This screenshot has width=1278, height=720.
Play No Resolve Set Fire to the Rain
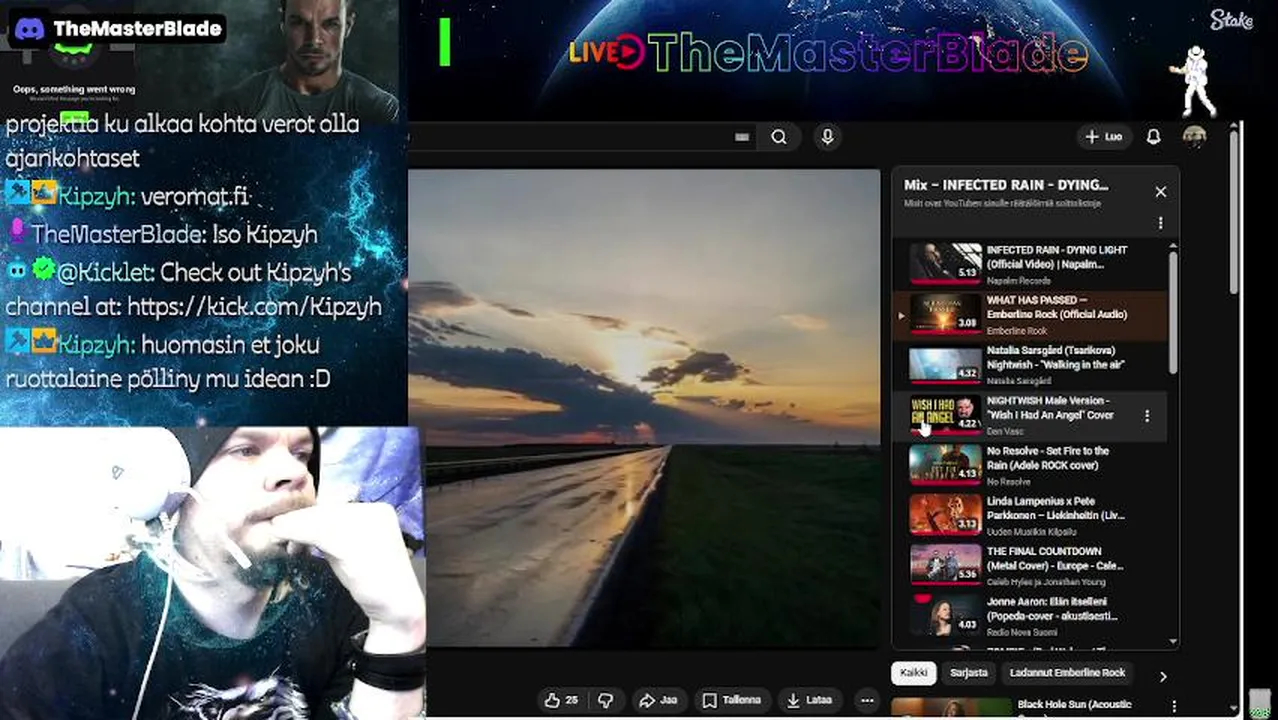pyautogui.click(x=945, y=465)
